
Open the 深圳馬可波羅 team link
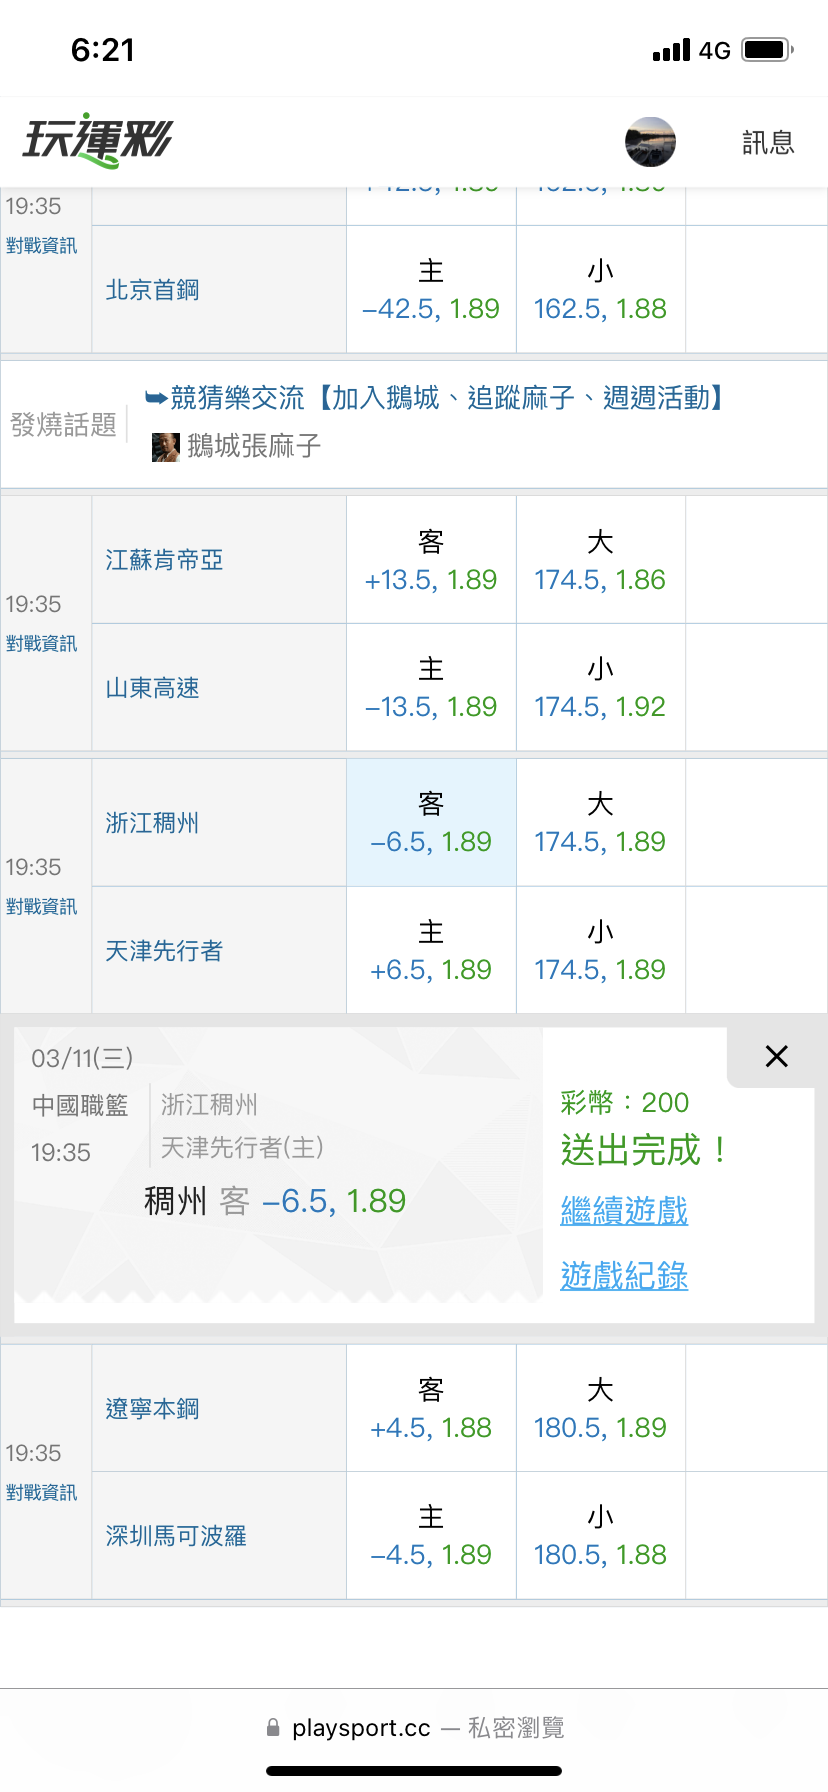click(176, 1536)
